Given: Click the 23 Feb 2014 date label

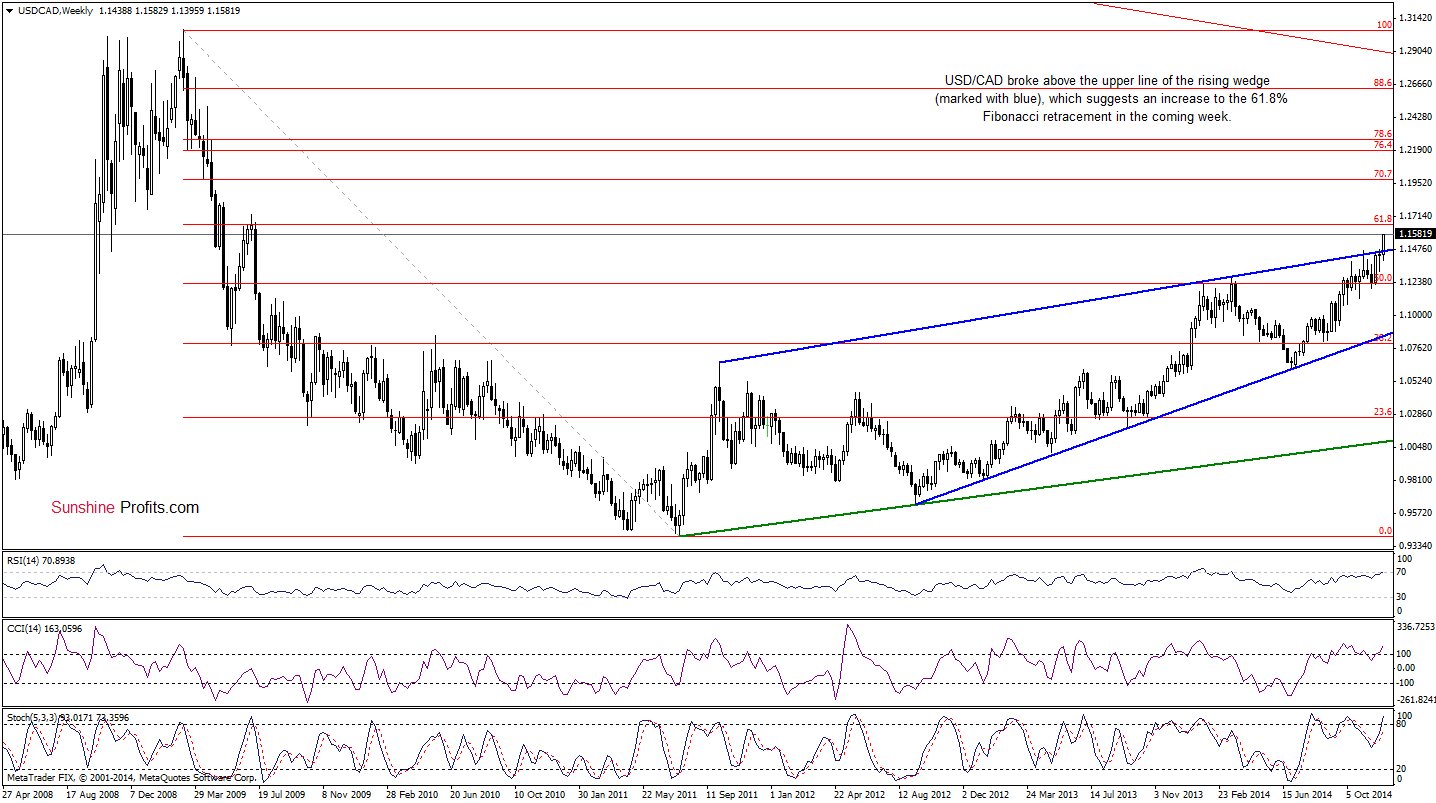Looking at the screenshot, I should 1246,794.
